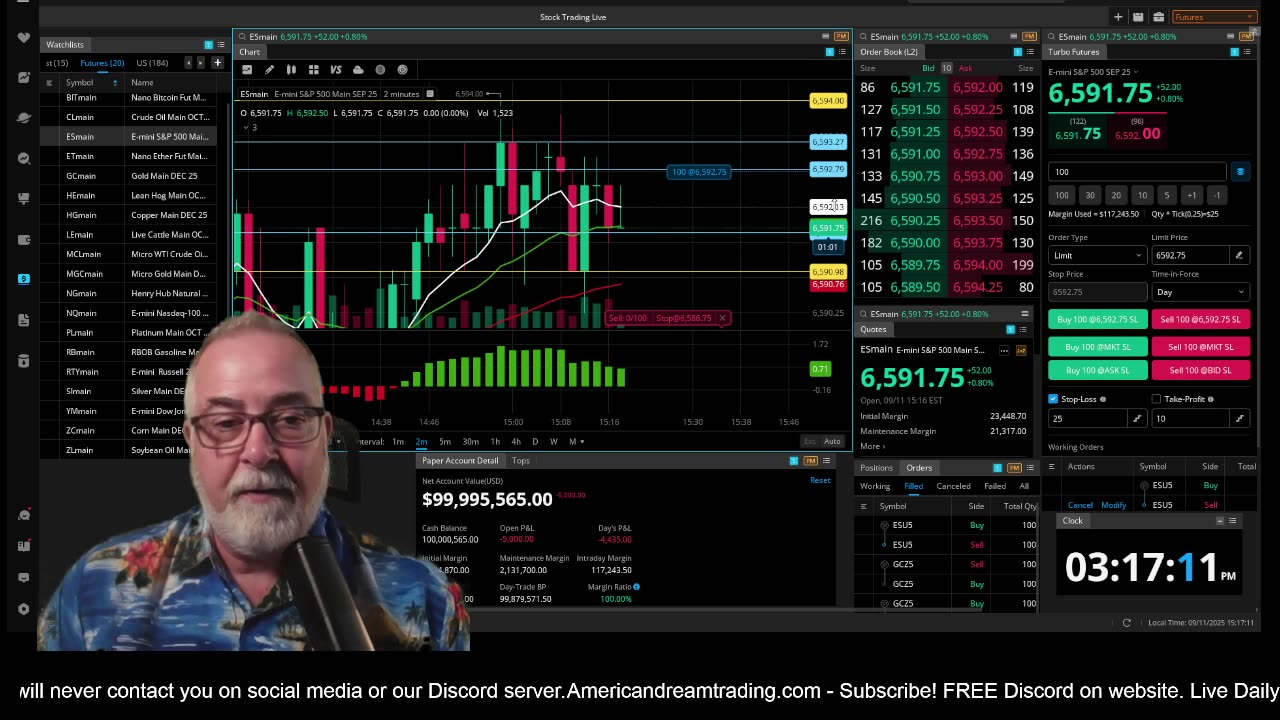The height and width of the screenshot is (720, 1280).
Task: Expand More details in Quotes panel
Action: click(872, 447)
